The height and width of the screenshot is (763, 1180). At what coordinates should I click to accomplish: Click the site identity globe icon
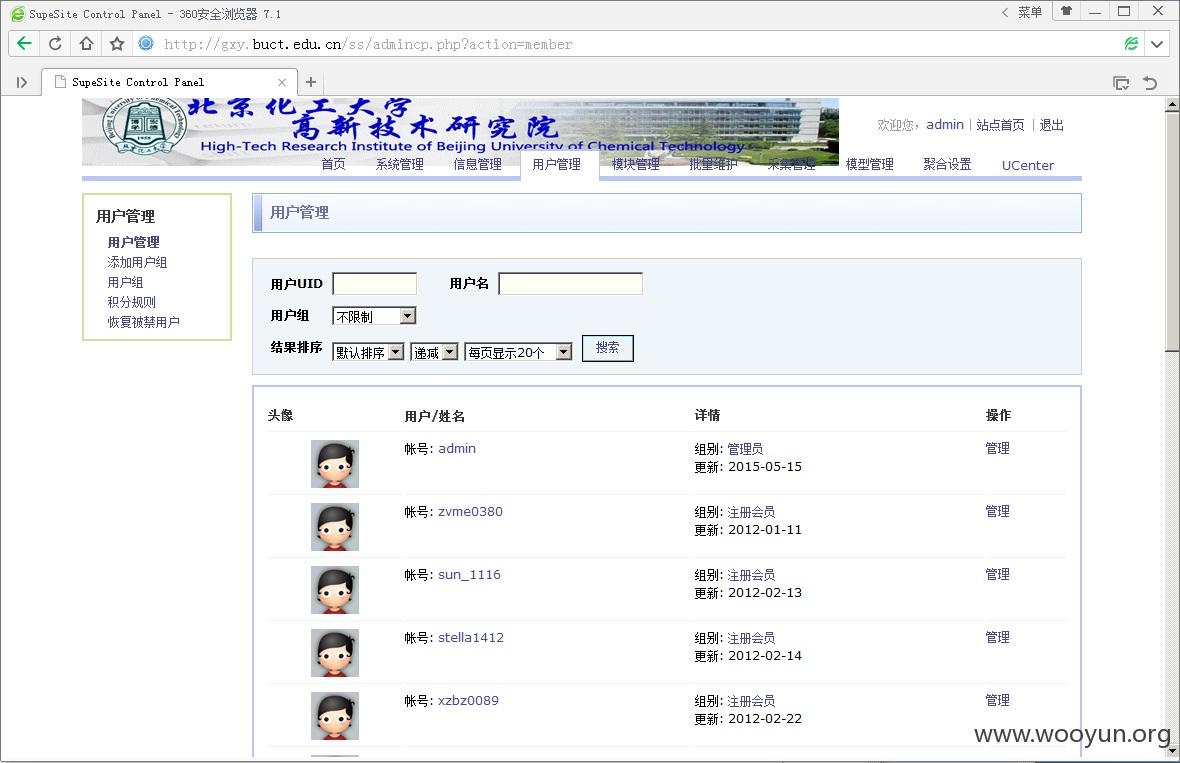click(x=146, y=44)
